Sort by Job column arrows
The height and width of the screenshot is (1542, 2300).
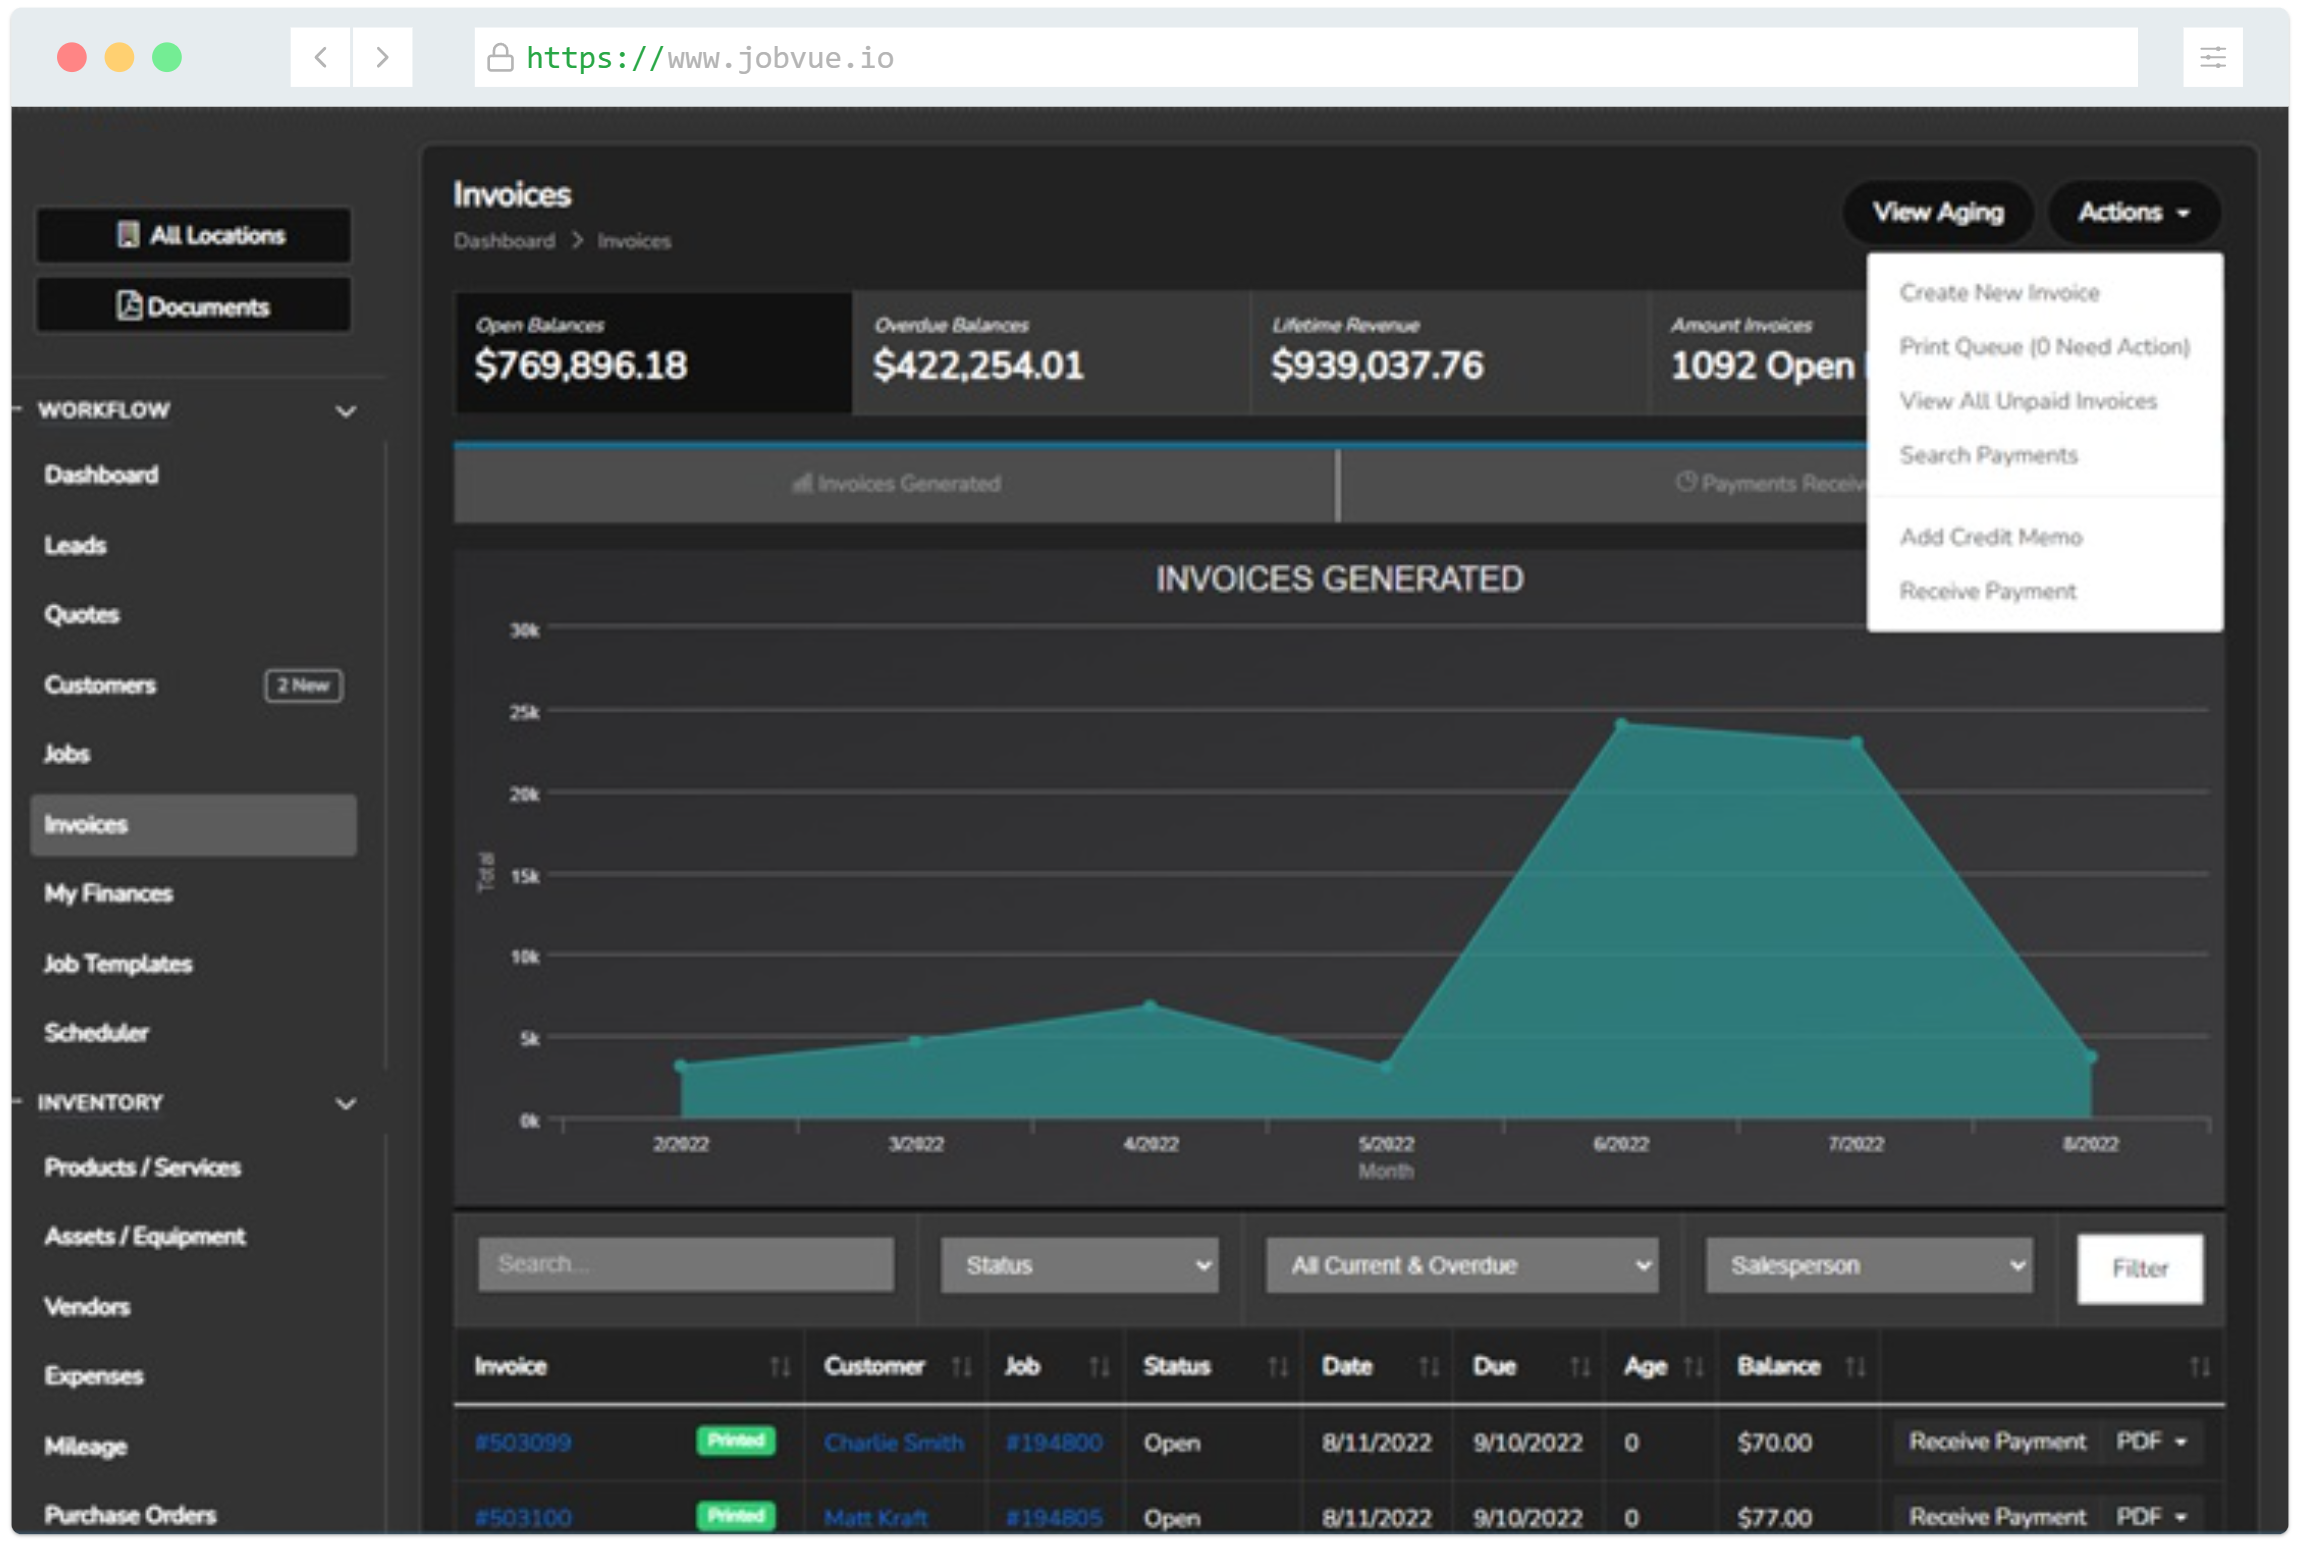coord(1099,1367)
